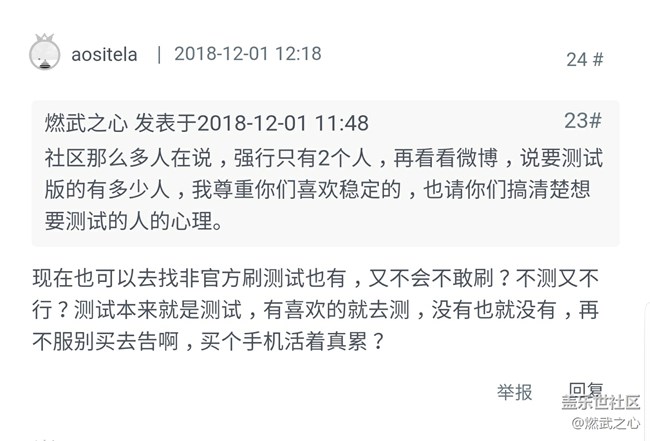Open quoted author 燃武之心 profile
The image size is (650, 441).
pyautogui.click(x=86, y=123)
